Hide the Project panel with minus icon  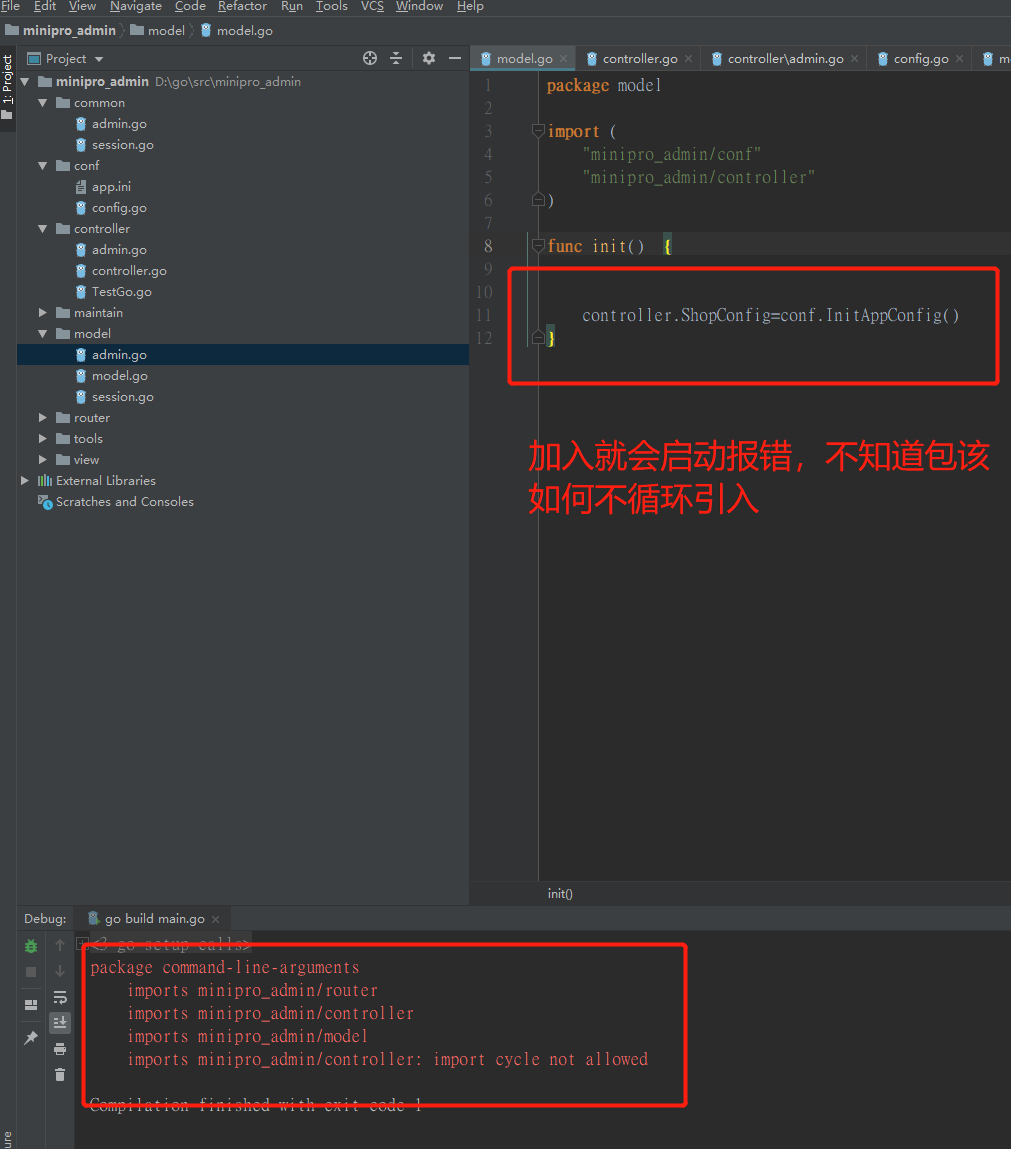coord(455,59)
